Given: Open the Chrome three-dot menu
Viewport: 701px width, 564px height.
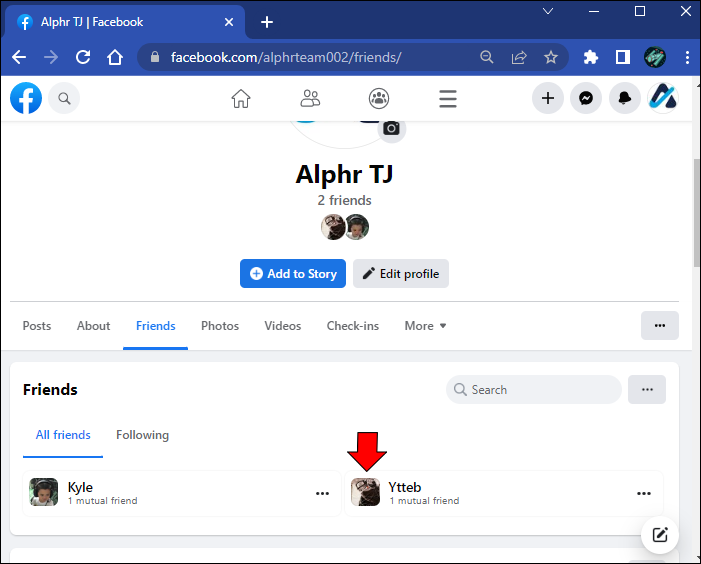Looking at the screenshot, I should pyautogui.click(x=687, y=57).
